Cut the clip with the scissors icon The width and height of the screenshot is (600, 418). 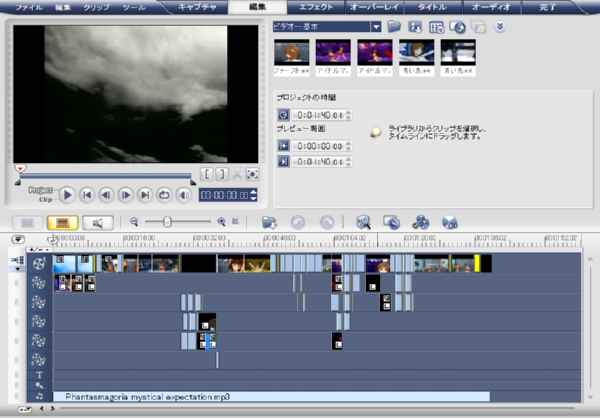point(237,175)
